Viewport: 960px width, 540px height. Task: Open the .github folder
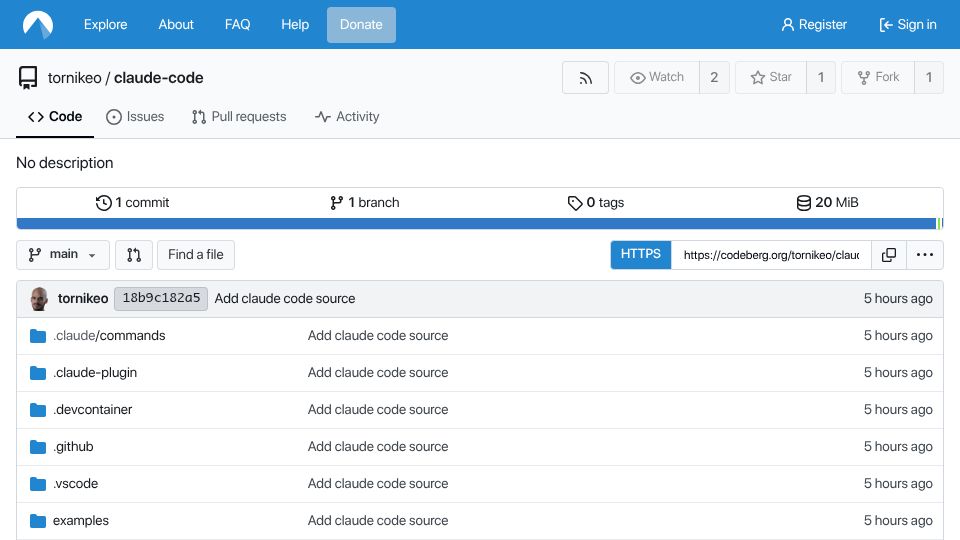coord(73,447)
